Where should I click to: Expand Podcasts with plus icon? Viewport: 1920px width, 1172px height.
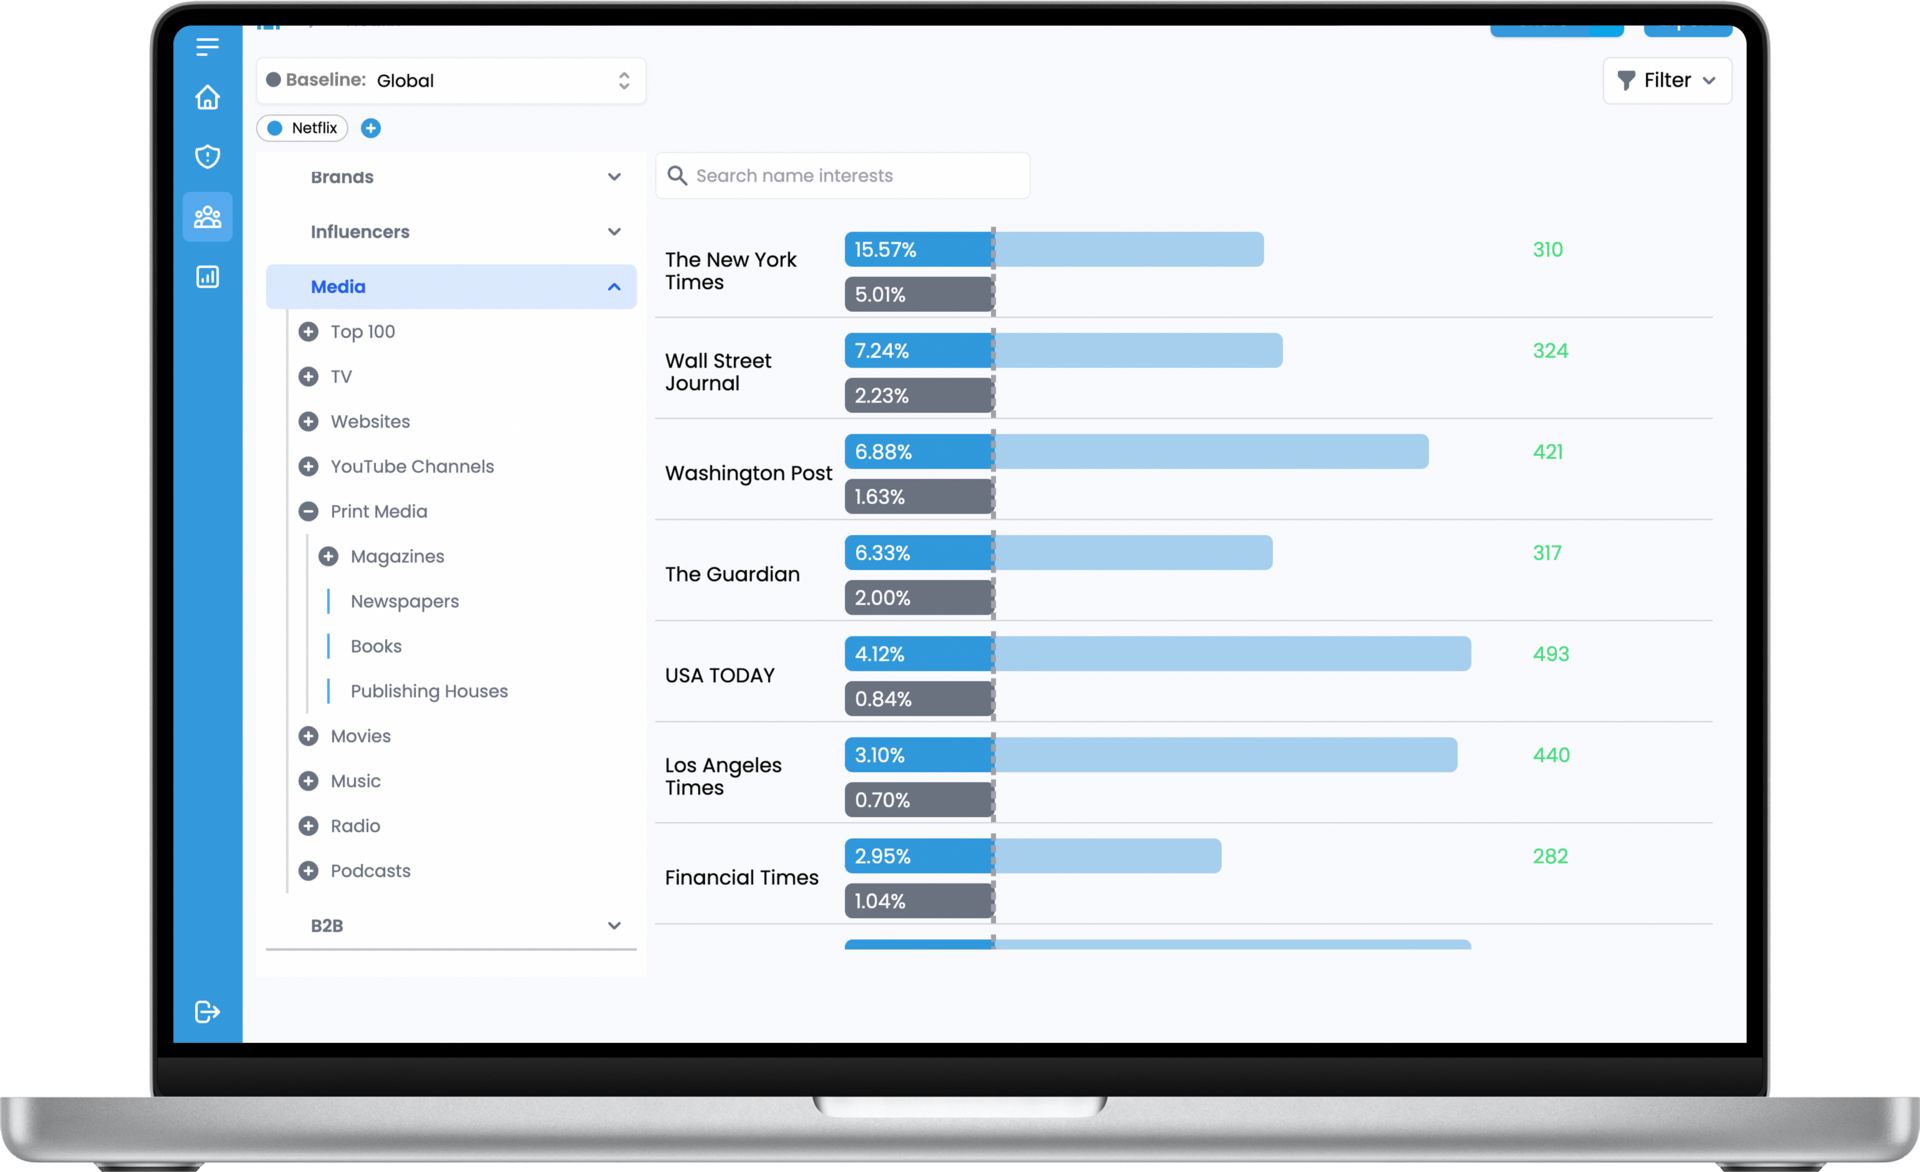(308, 871)
